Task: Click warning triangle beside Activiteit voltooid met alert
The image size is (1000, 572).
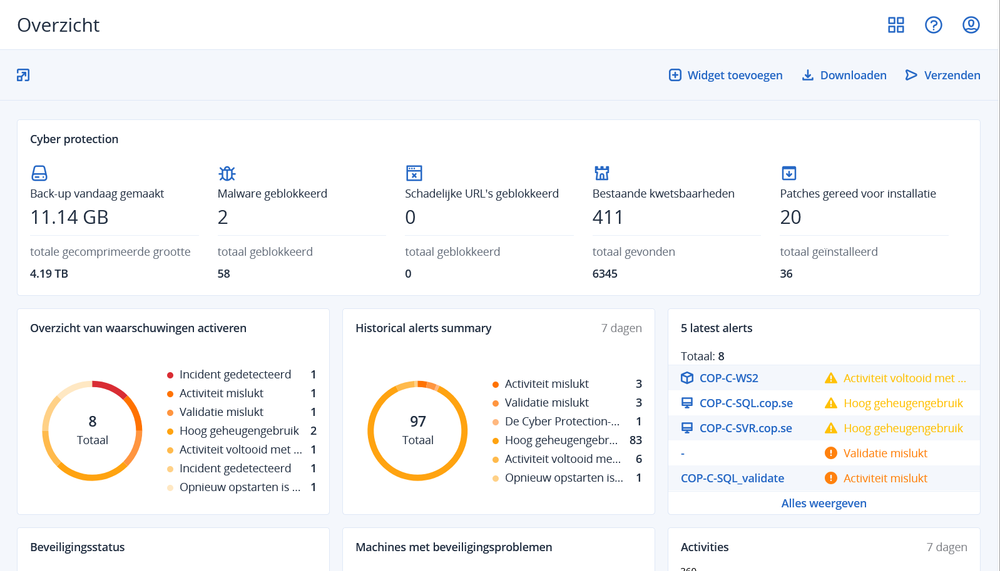Action: pyautogui.click(x=830, y=378)
